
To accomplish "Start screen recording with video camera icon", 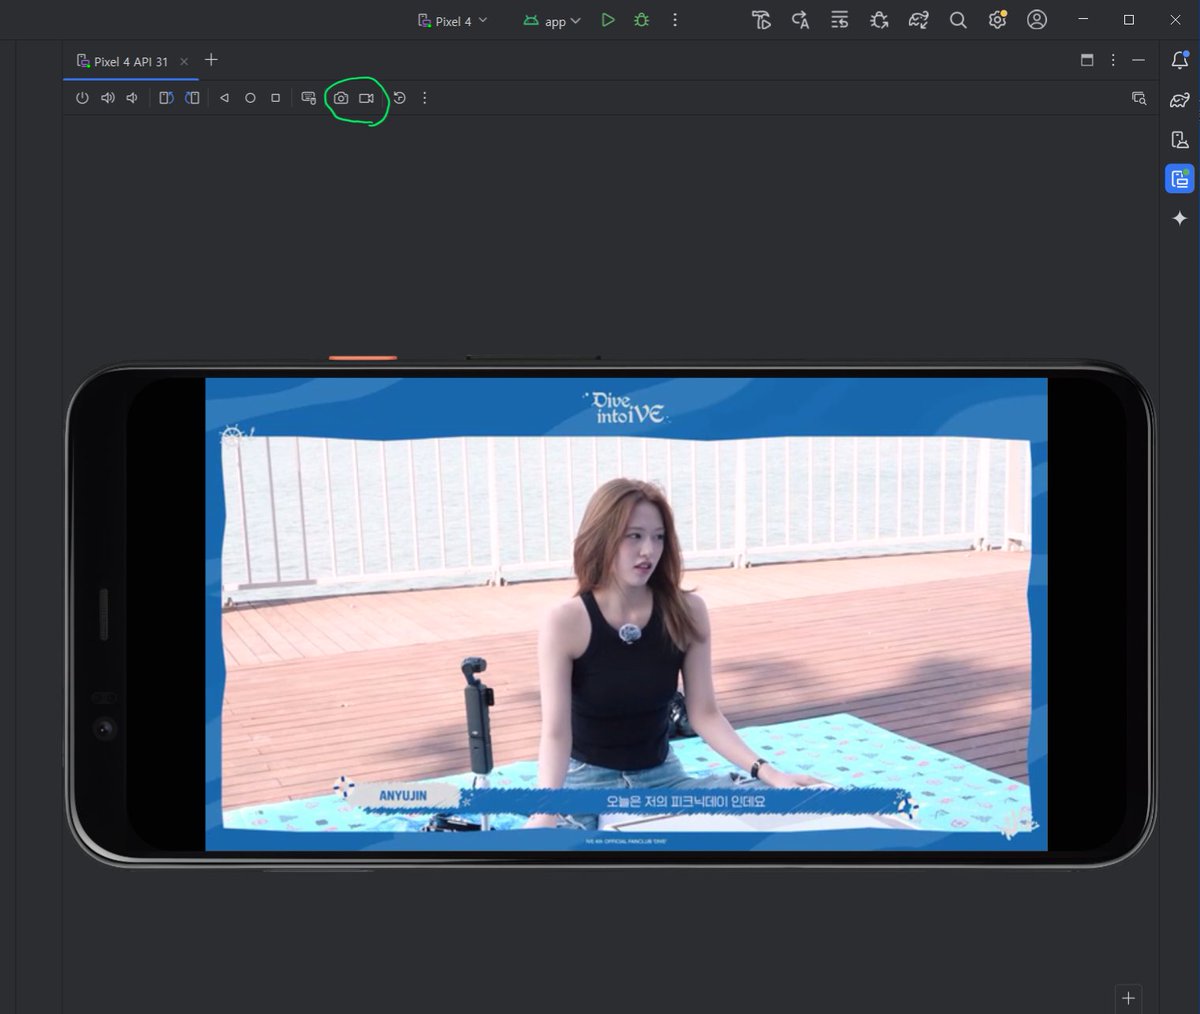I will 367,98.
